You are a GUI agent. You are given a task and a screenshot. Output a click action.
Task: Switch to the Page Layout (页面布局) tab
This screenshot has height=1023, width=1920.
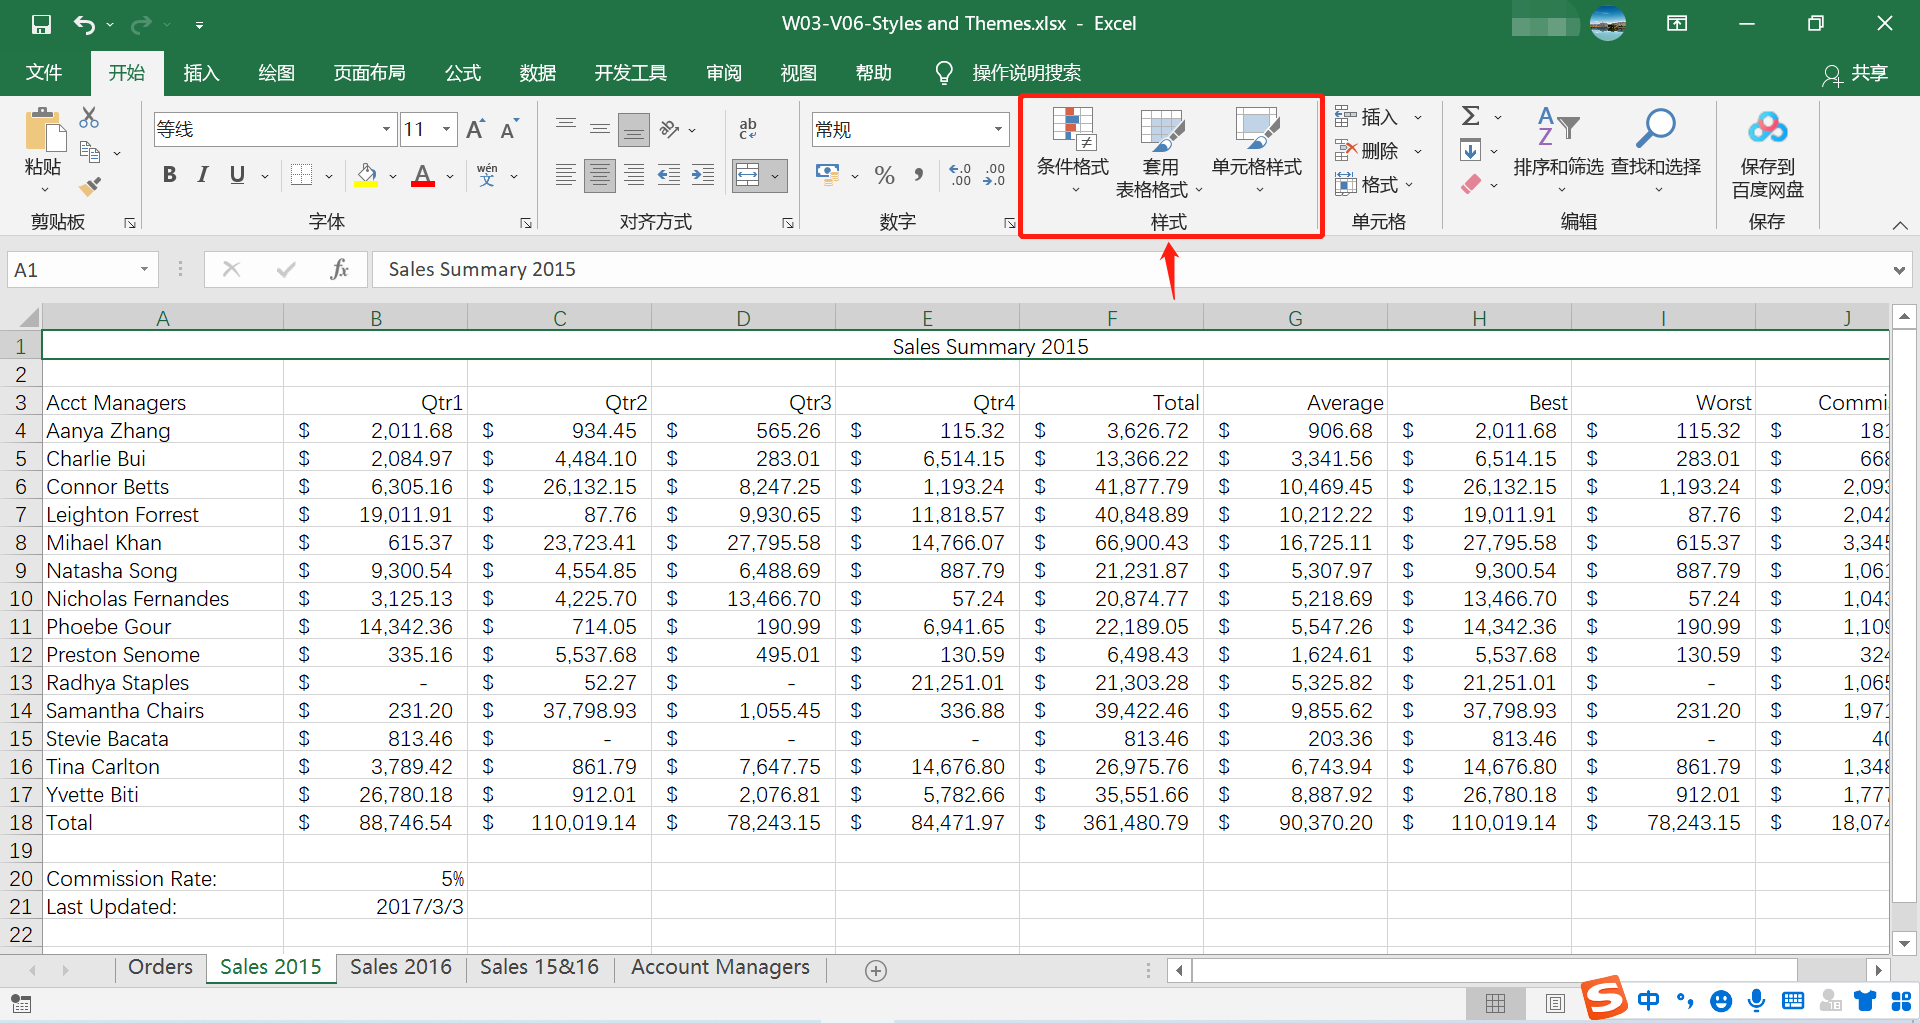click(x=369, y=73)
